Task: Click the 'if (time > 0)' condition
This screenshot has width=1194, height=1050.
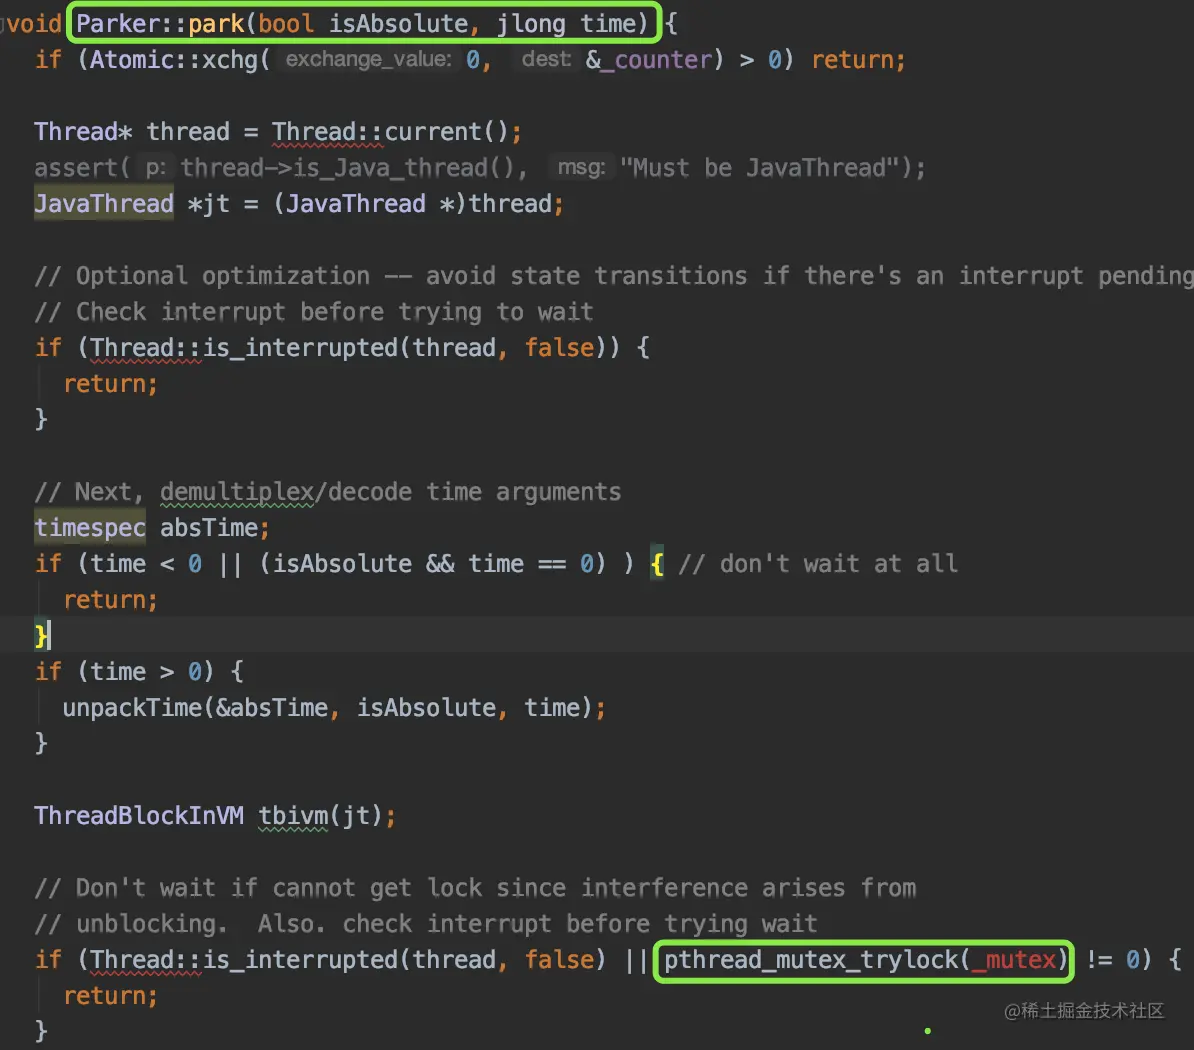Action: click(x=124, y=672)
